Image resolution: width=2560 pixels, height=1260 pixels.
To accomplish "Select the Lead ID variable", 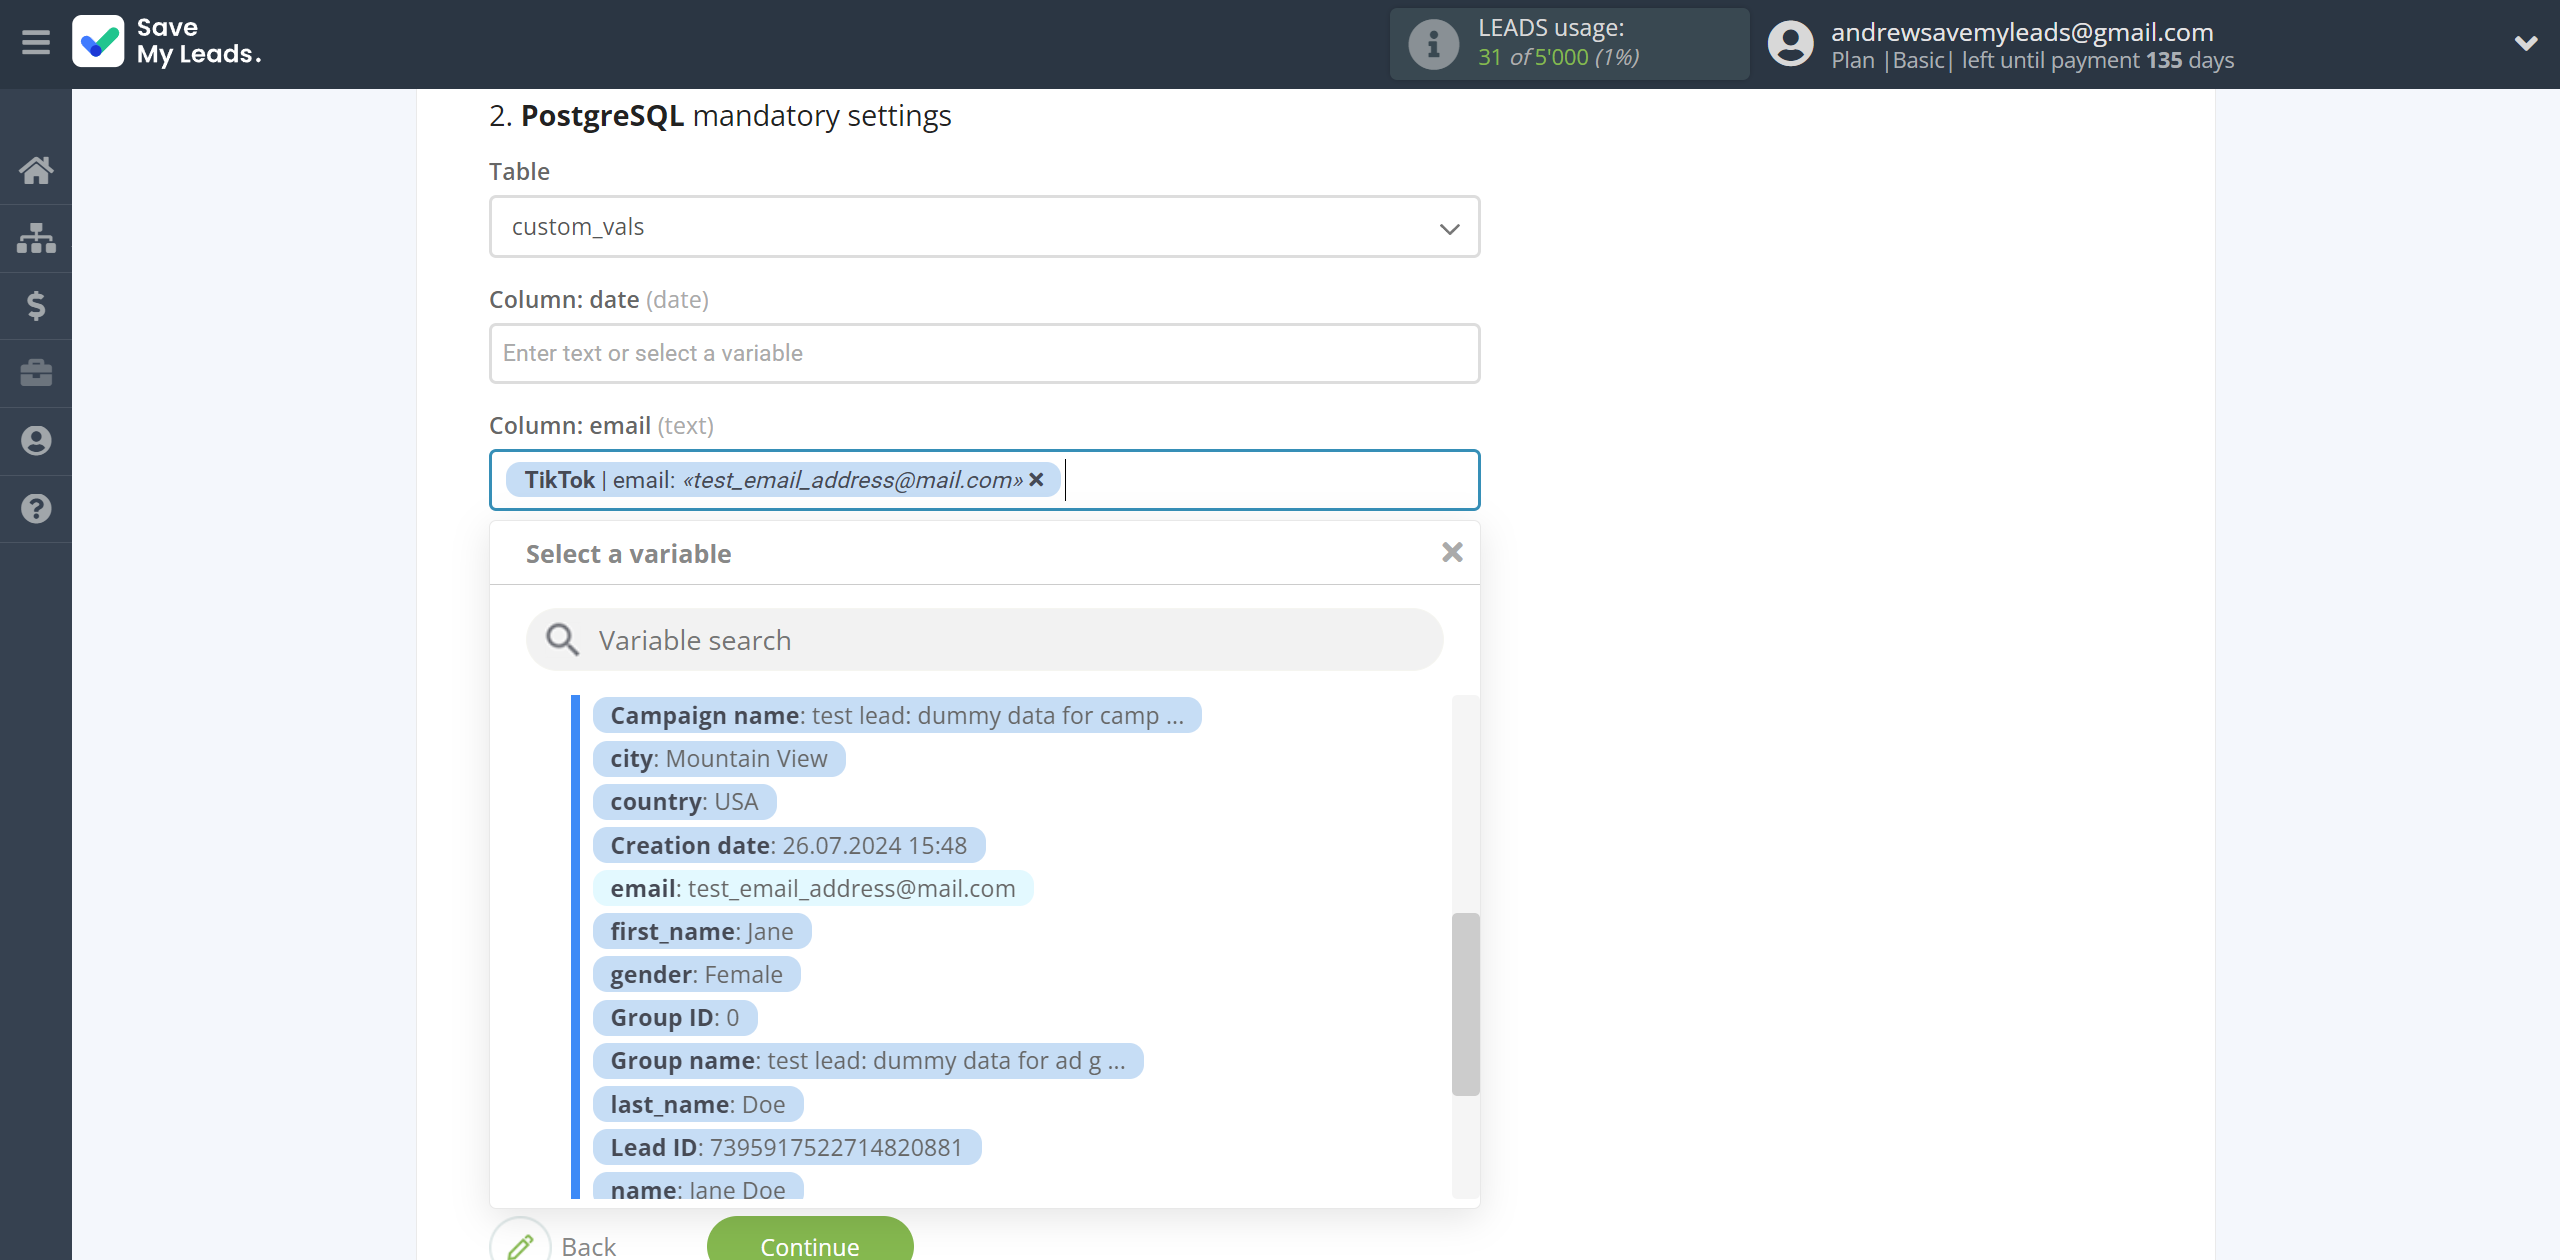I will [x=787, y=1147].
